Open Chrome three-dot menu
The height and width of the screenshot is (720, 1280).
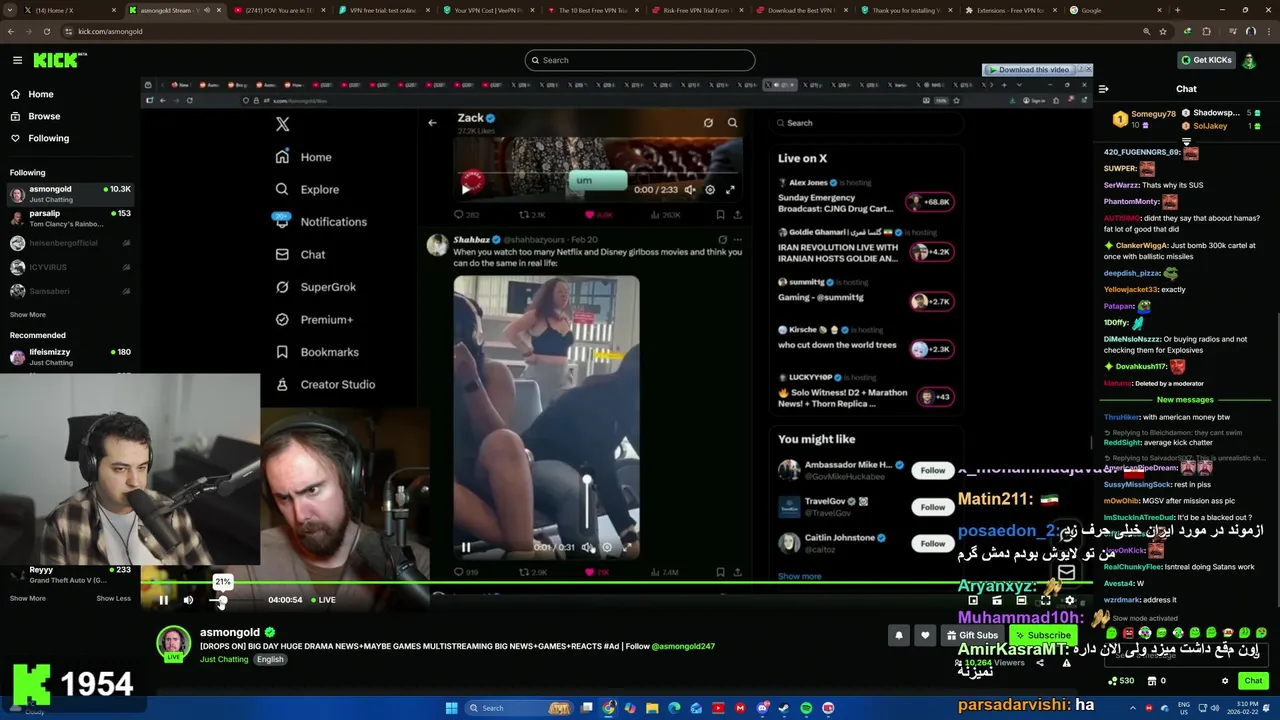pyautogui.click(x=1268, y=31)
